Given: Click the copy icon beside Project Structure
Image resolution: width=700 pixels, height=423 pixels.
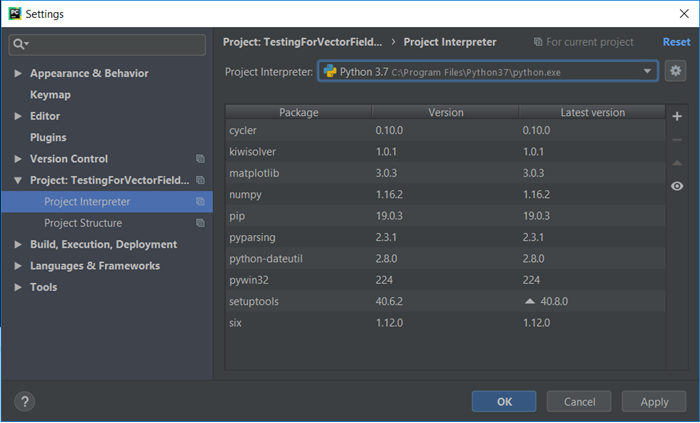Looking at the screenshot, I should (200, 223).
